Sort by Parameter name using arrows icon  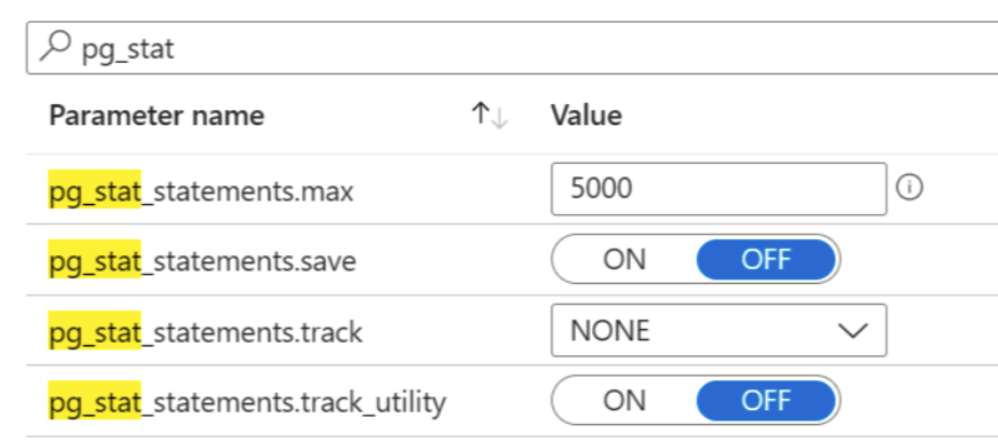[x=489, y=116]
